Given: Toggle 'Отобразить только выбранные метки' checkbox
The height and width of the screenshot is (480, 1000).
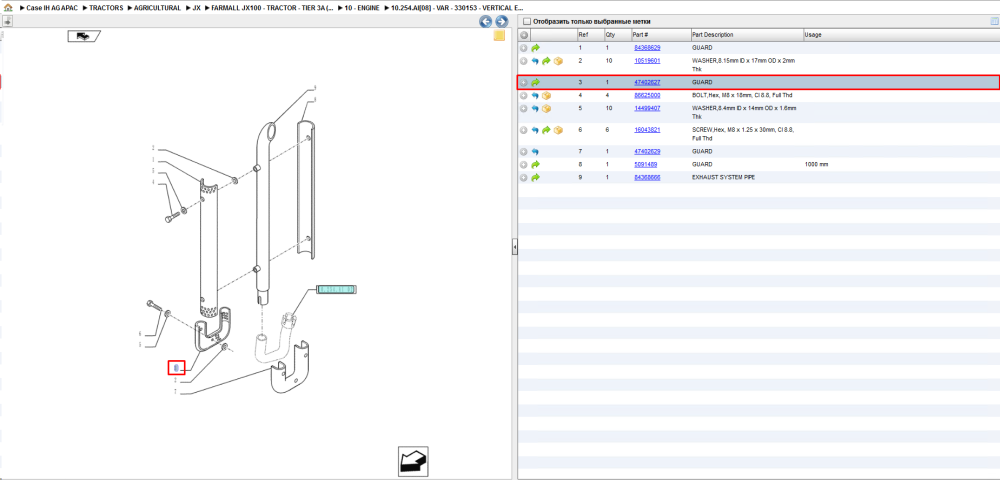Looking at the screenshot, I should click(x=527, y=22).
